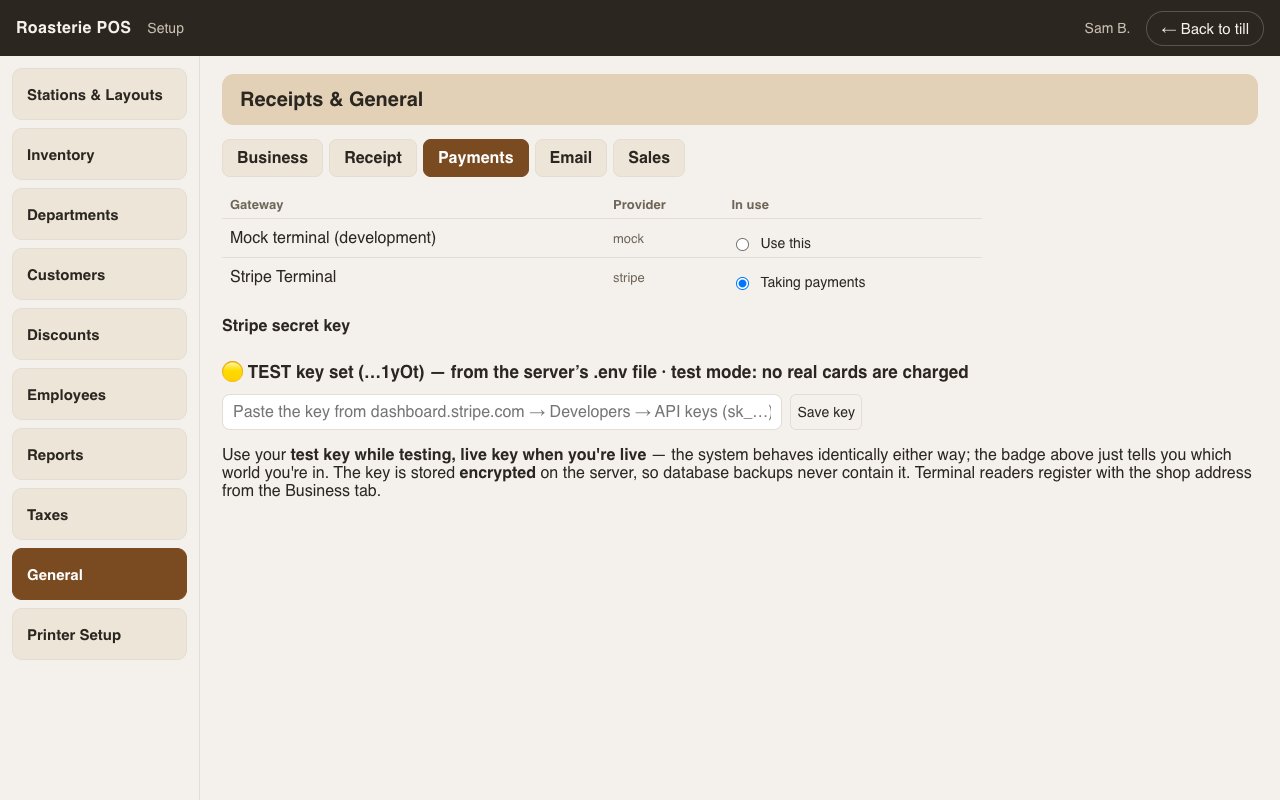The height and width of the screenshot is (800, 1280).
Task: Switch to the Business tab
Action: coord(272,158)
